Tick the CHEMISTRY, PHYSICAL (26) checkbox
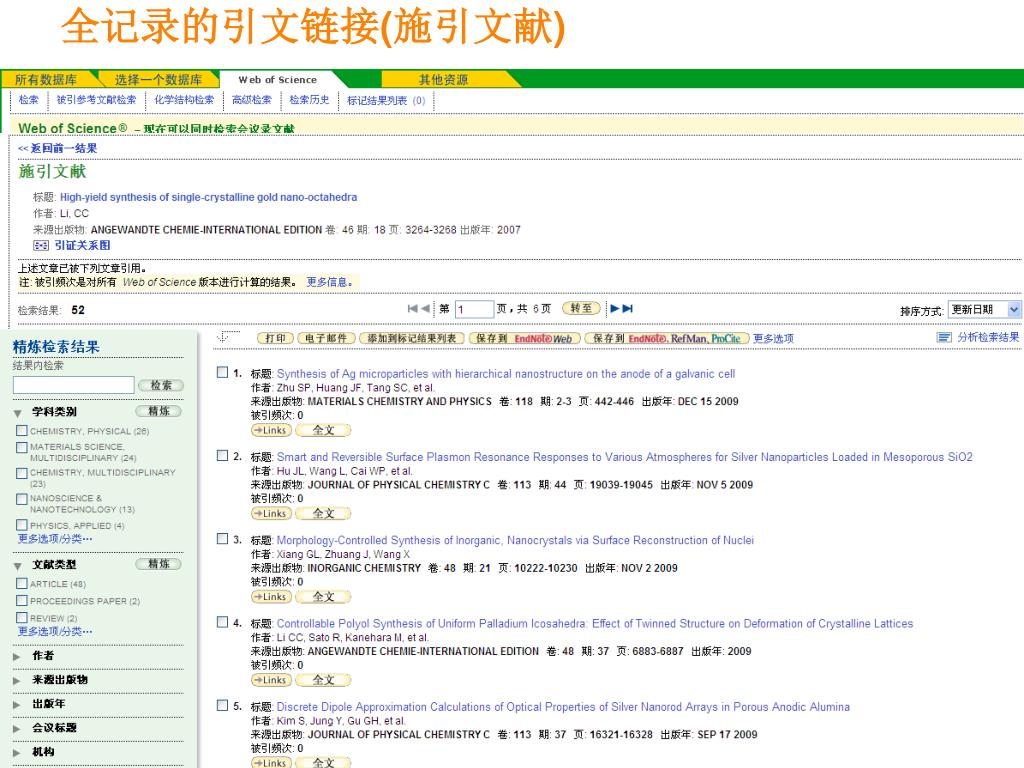Screen dimensions: 1024x768 click(22, 431)
